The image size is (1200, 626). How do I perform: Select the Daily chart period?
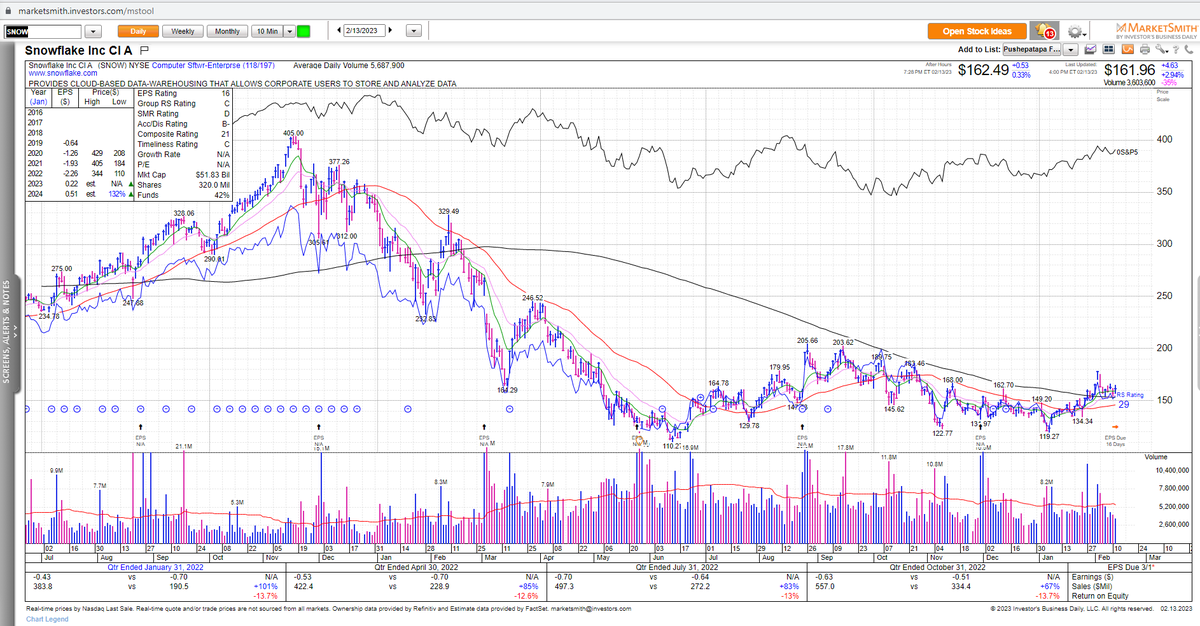(x=137, y=31)
